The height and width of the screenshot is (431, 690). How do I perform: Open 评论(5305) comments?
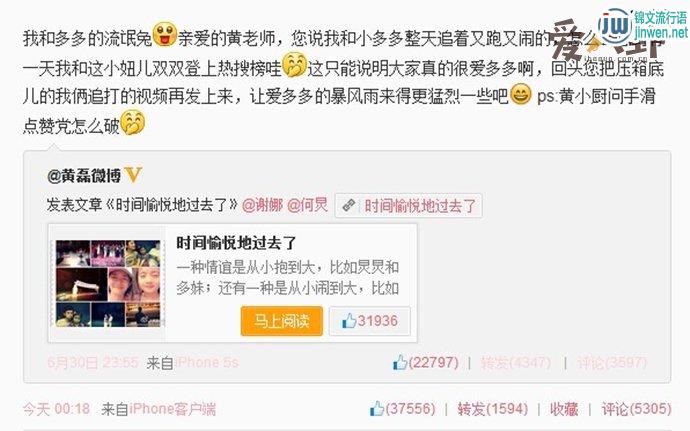[636, 409]
